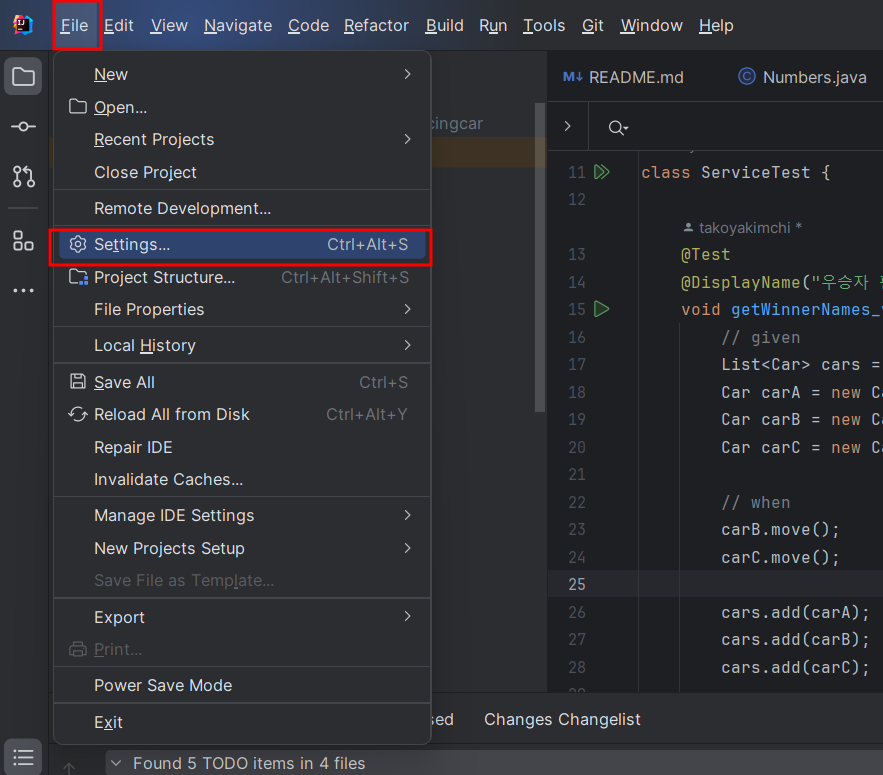The height and width of the screenshot is (775, 883).
Task: Expand the File Properties submenu arrow
Action: (407, 309)
